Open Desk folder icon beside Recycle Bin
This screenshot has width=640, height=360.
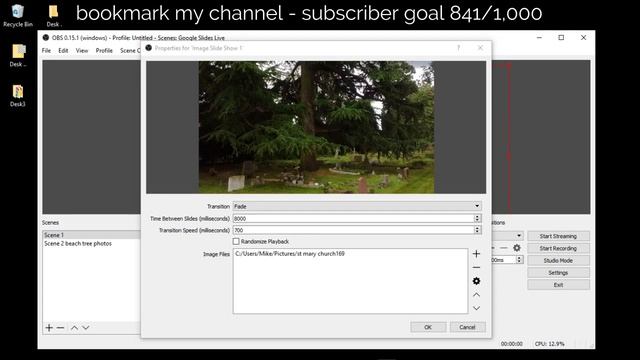tap(53, 15)
